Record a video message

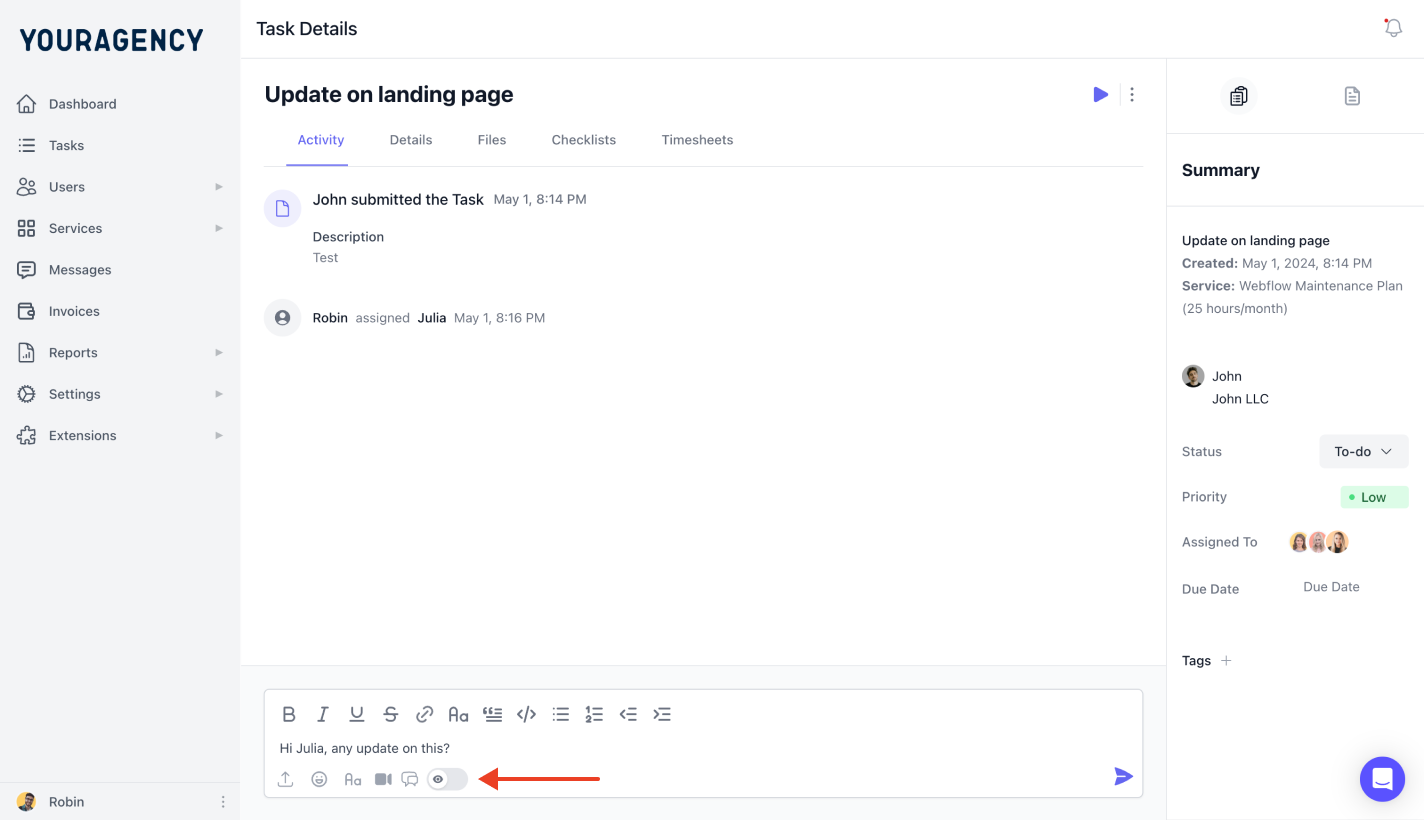pos(383,779)
